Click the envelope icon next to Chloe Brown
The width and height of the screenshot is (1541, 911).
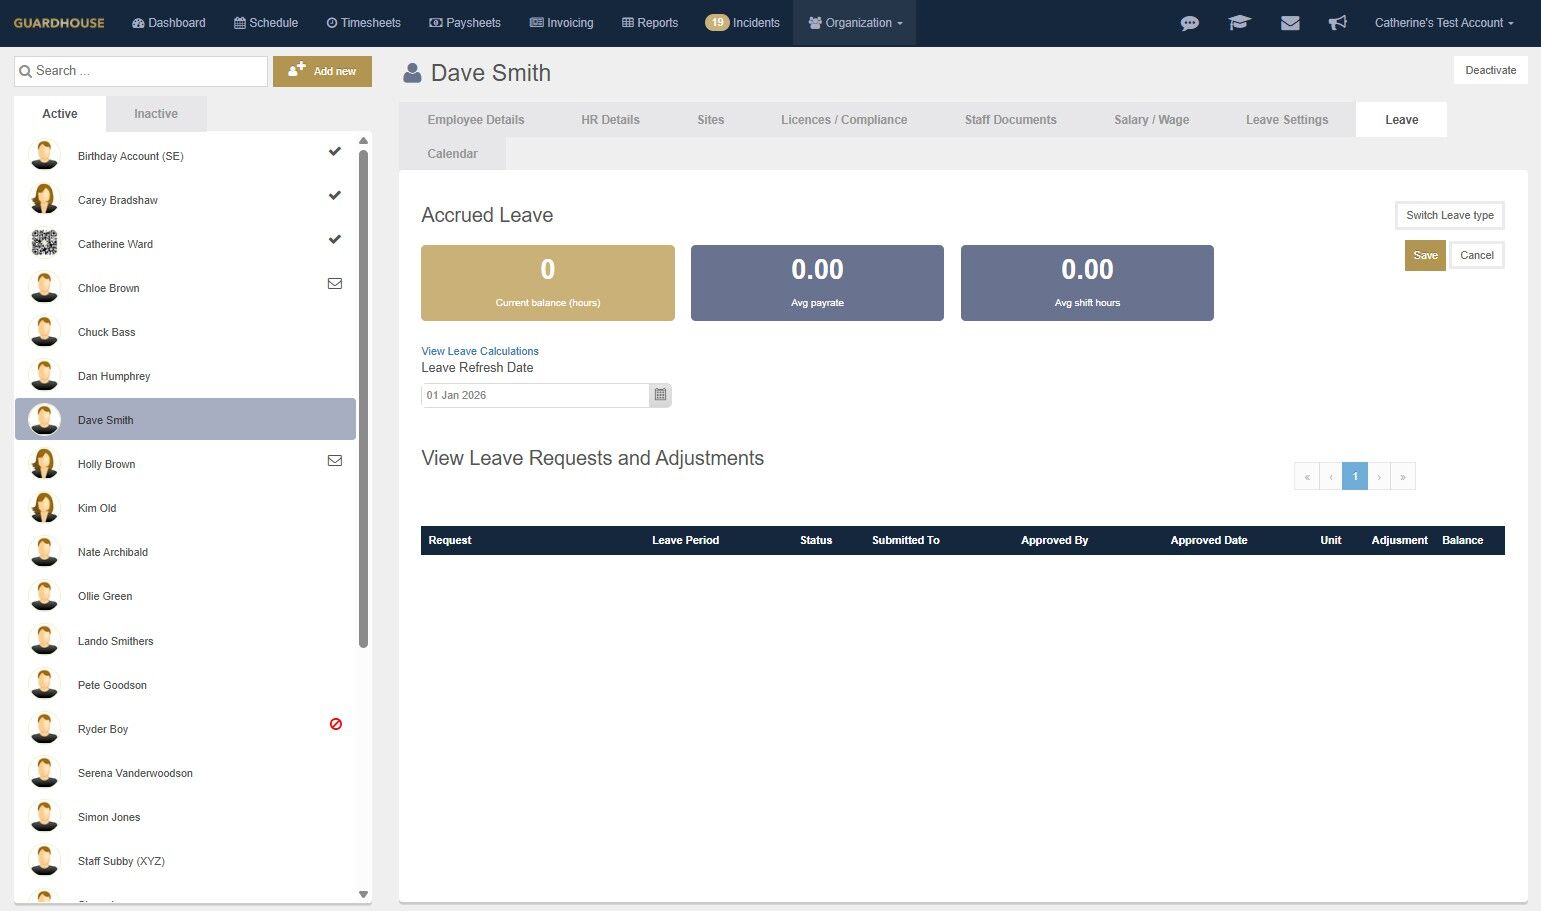pyautogui.click(x=335, y=284)
